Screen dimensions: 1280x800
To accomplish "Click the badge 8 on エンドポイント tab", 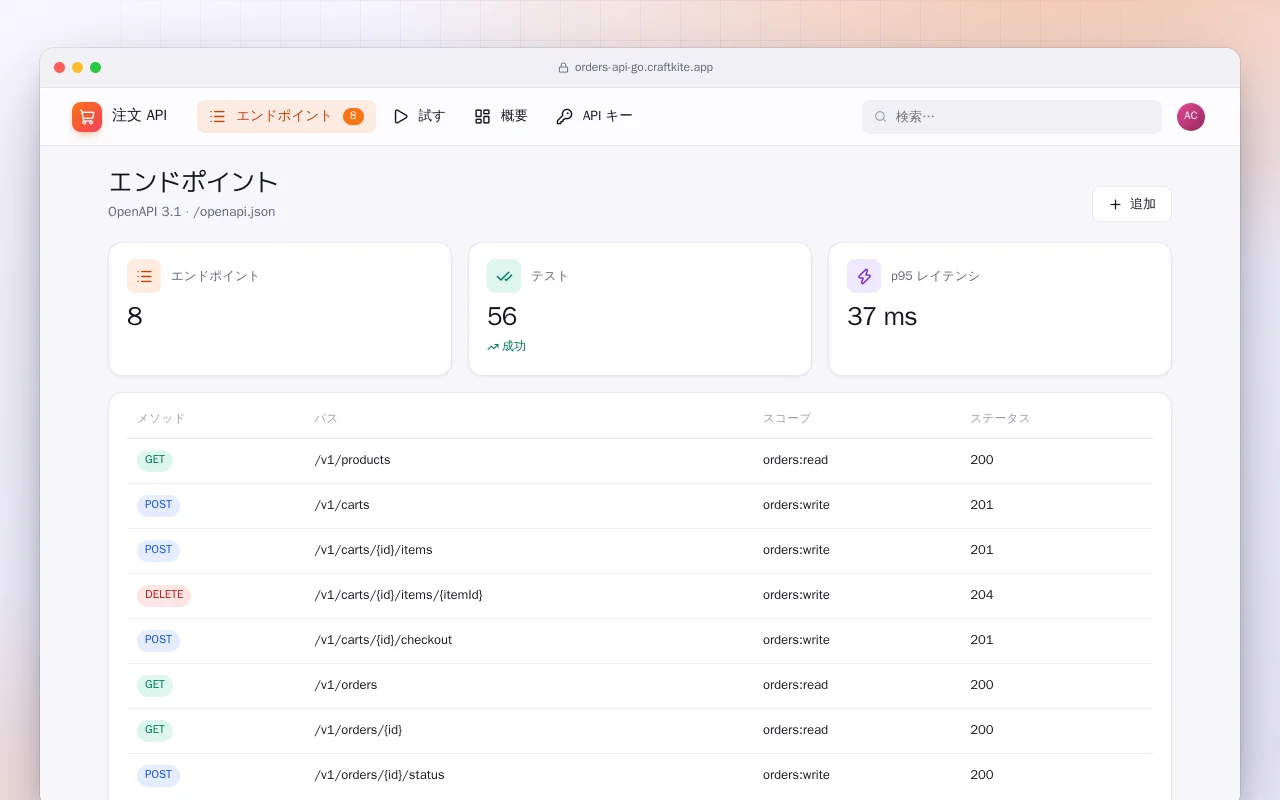I will [x=353, y=116].
